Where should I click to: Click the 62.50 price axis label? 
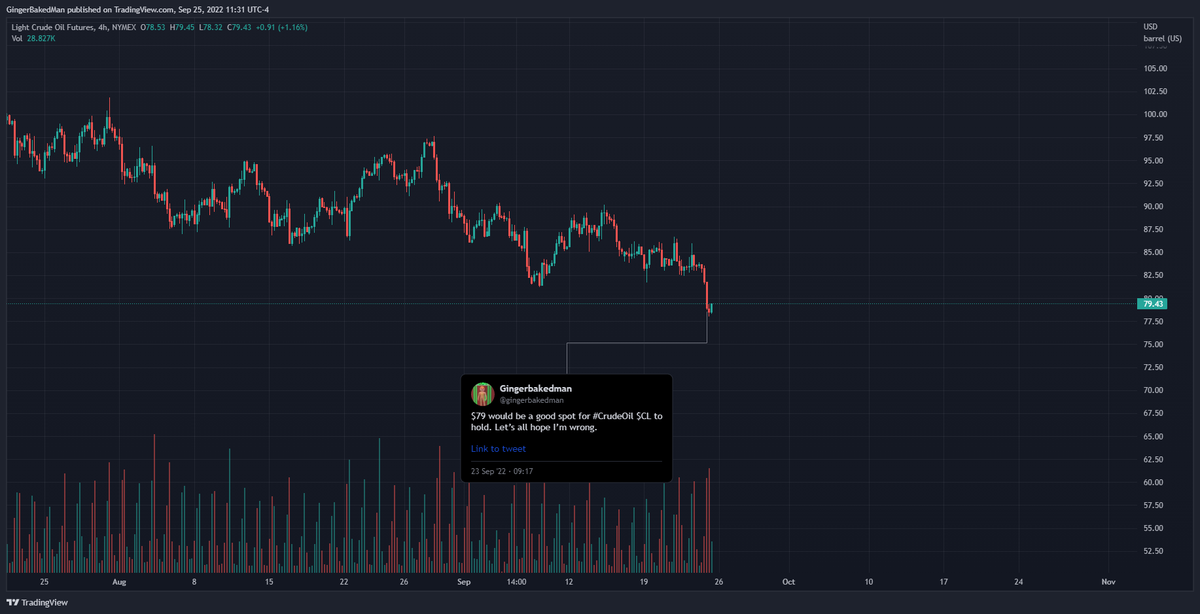1153,459
